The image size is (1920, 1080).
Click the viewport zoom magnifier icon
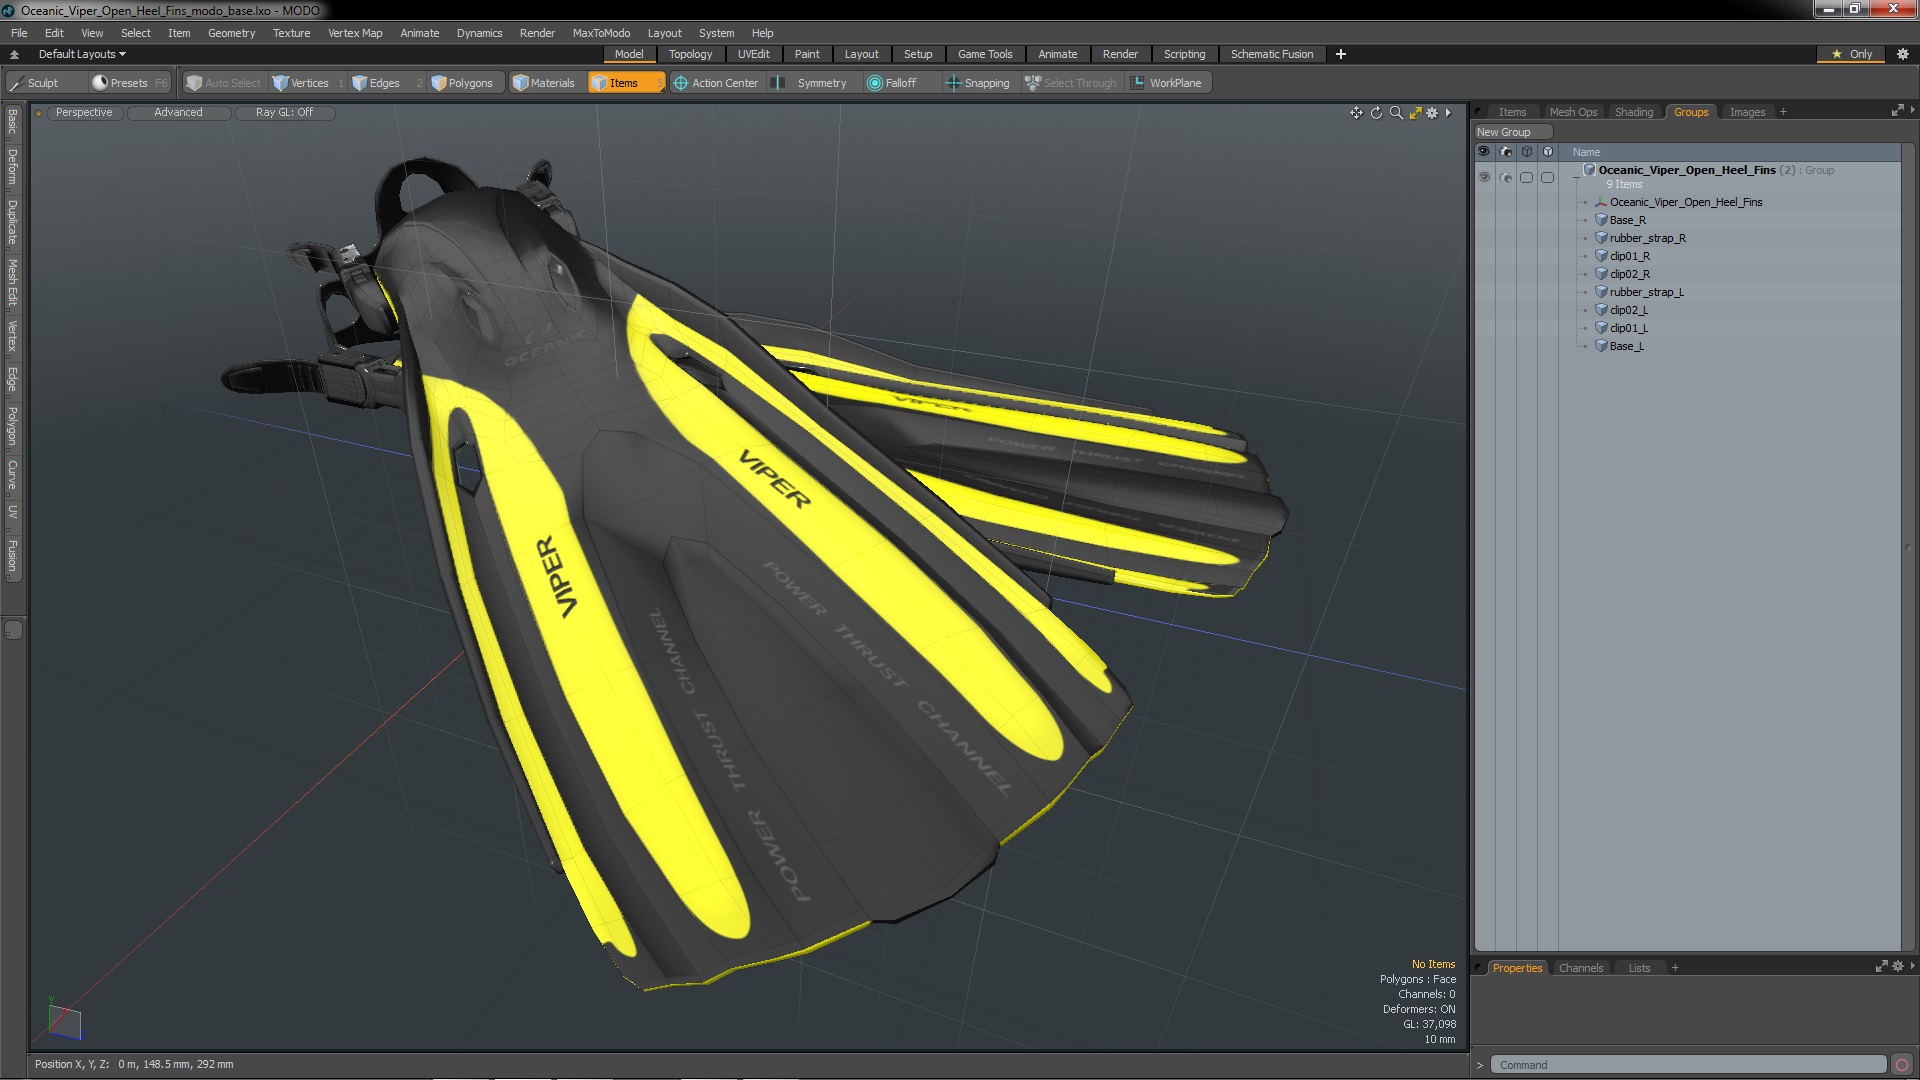1396,113
